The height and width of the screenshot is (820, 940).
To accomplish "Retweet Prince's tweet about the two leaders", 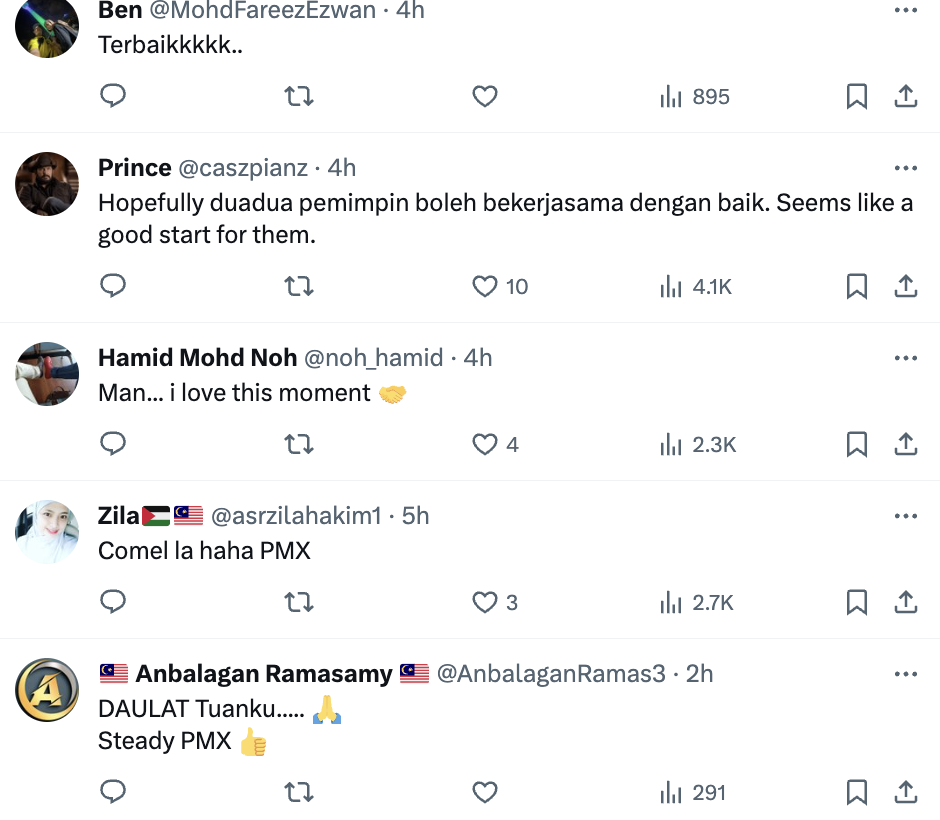I will point(298,286).
